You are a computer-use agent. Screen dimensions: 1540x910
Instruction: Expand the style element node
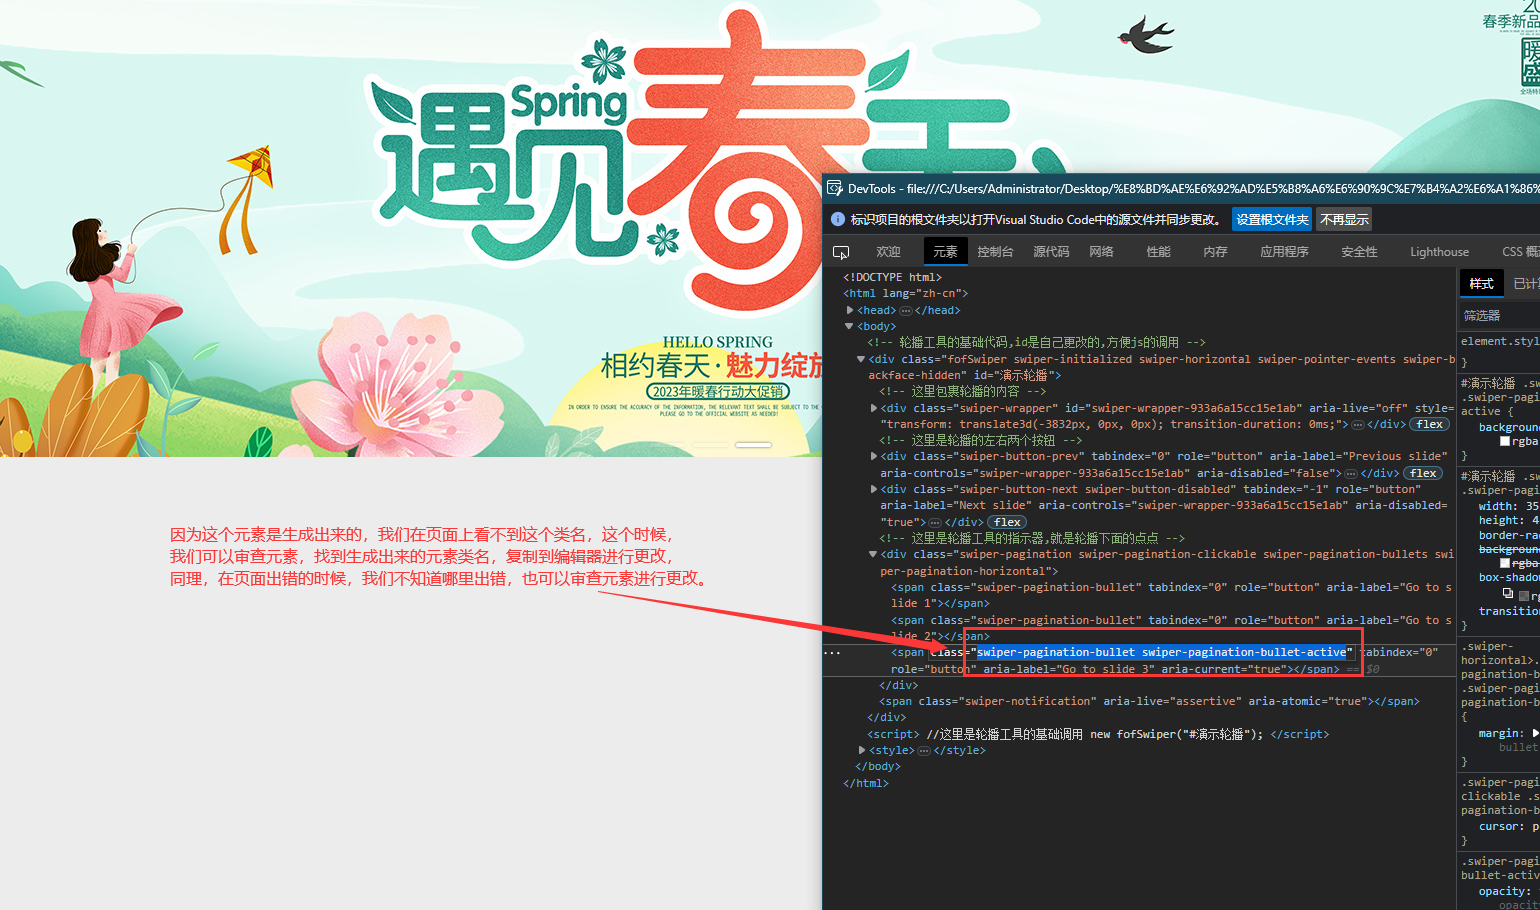tap(863, 750)
